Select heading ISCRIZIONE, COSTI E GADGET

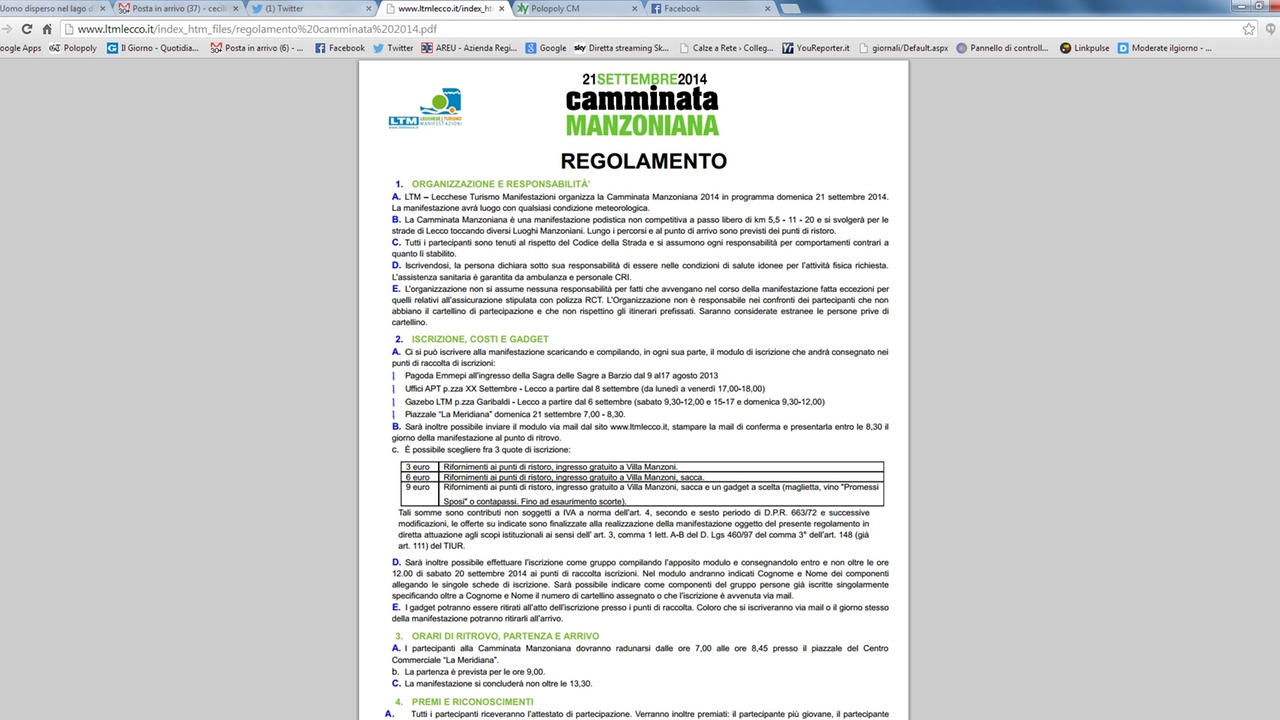[x=480, y=339]
